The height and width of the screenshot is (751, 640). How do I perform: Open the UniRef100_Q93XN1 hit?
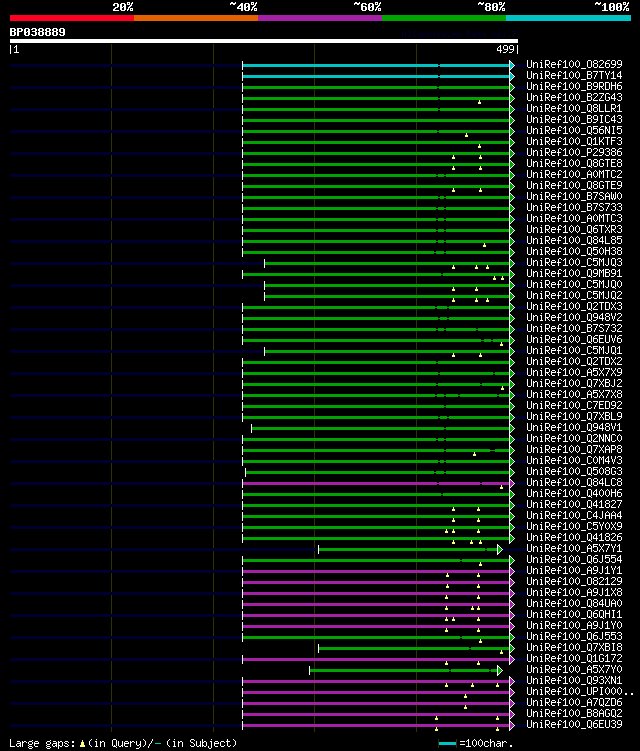pyautogui.click(x=574, y=681)
